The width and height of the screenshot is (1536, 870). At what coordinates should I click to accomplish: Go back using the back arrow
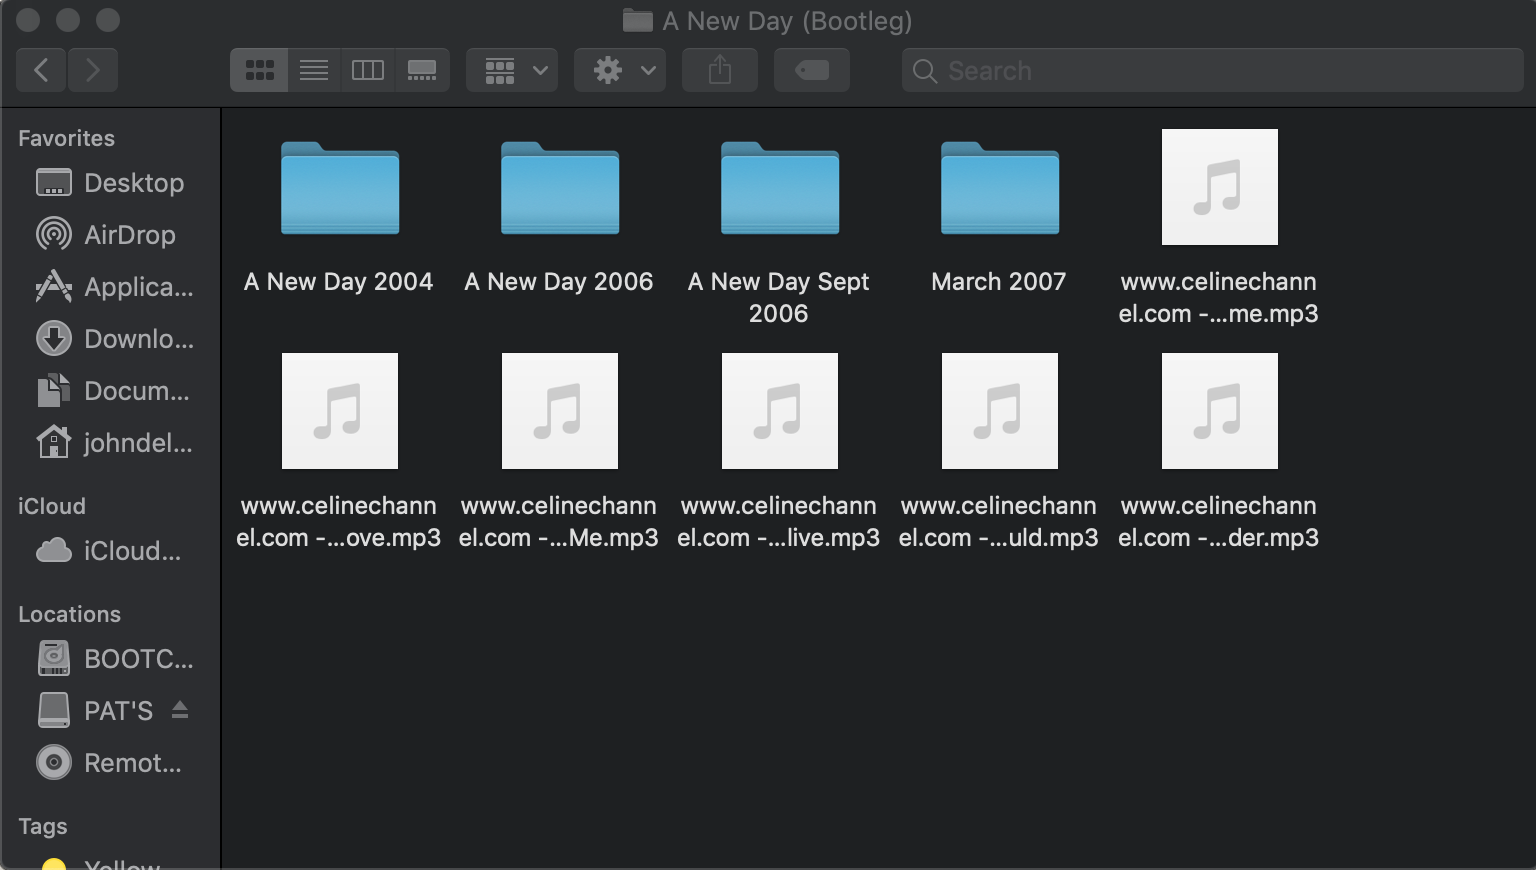41,70
